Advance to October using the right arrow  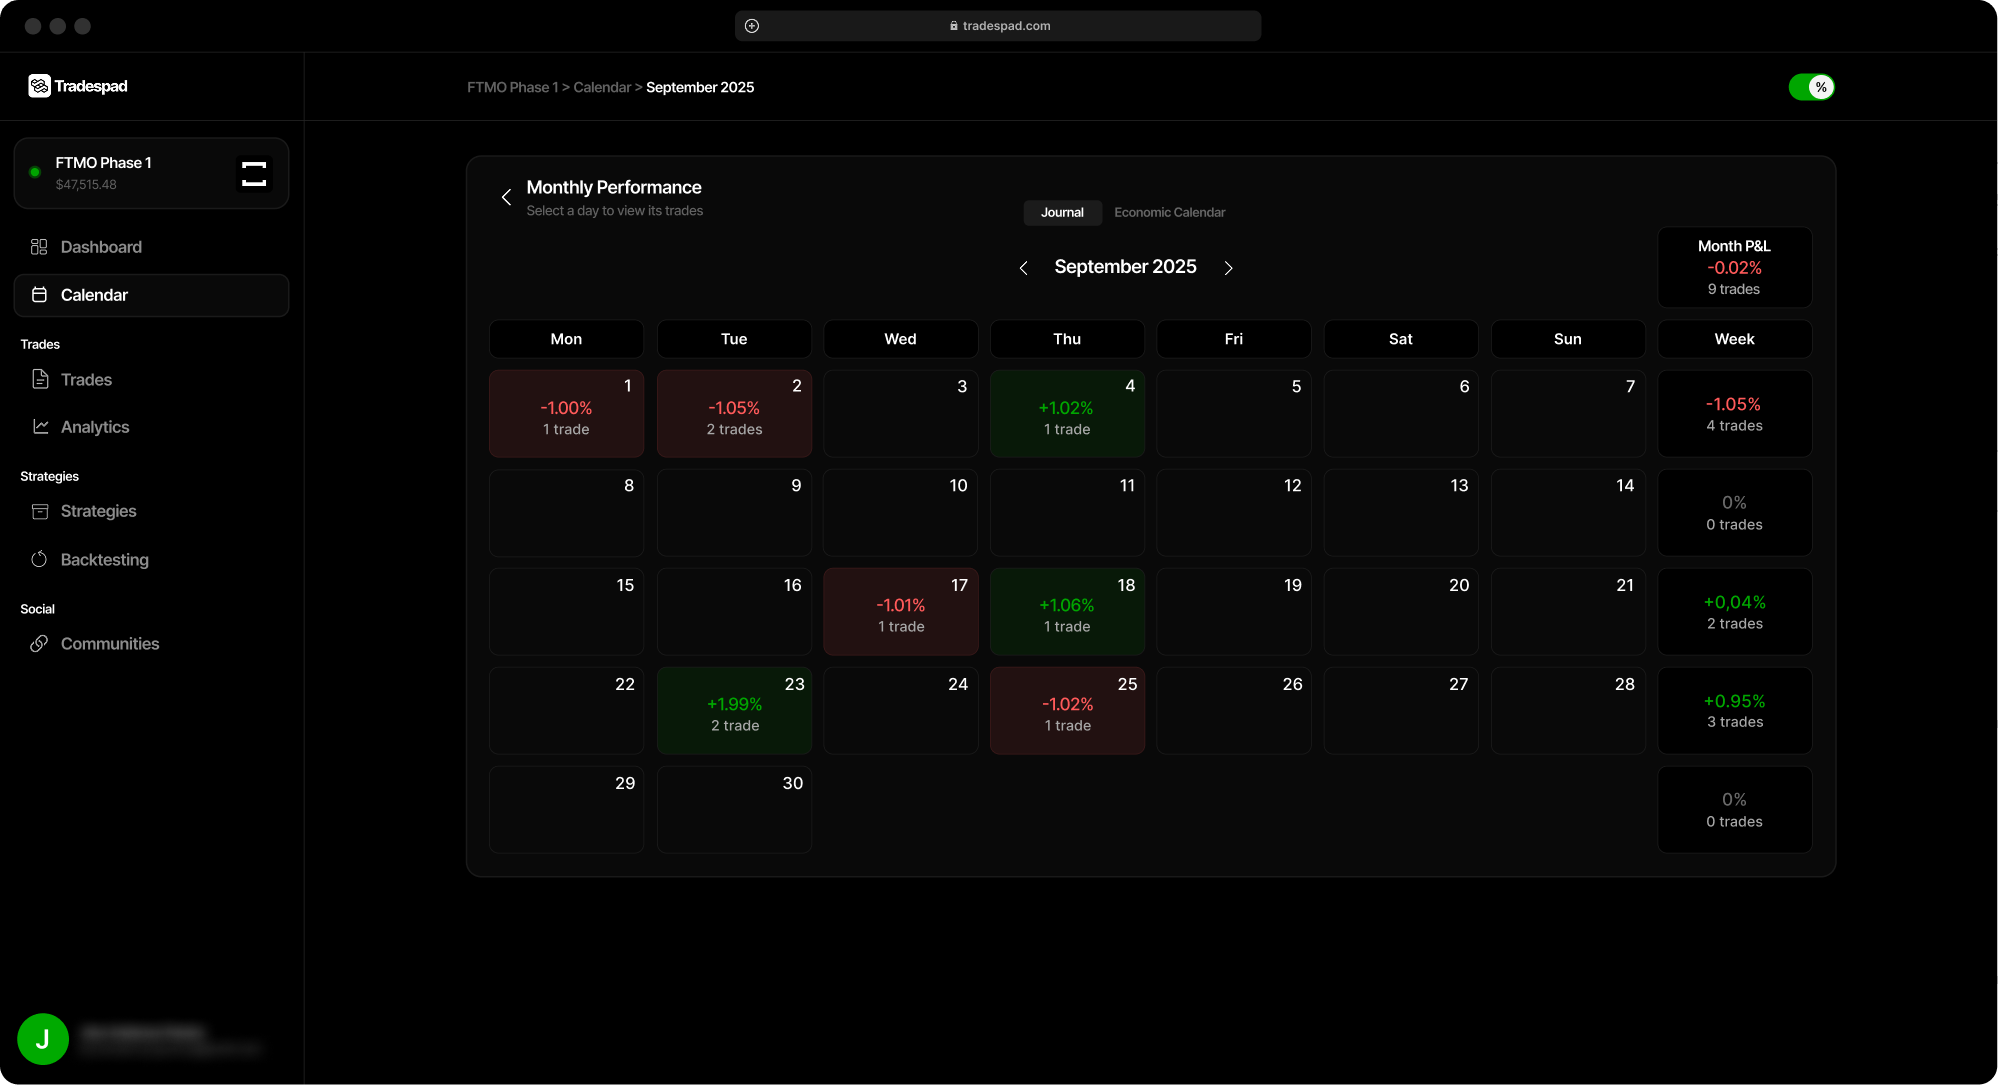(1228, 267)
